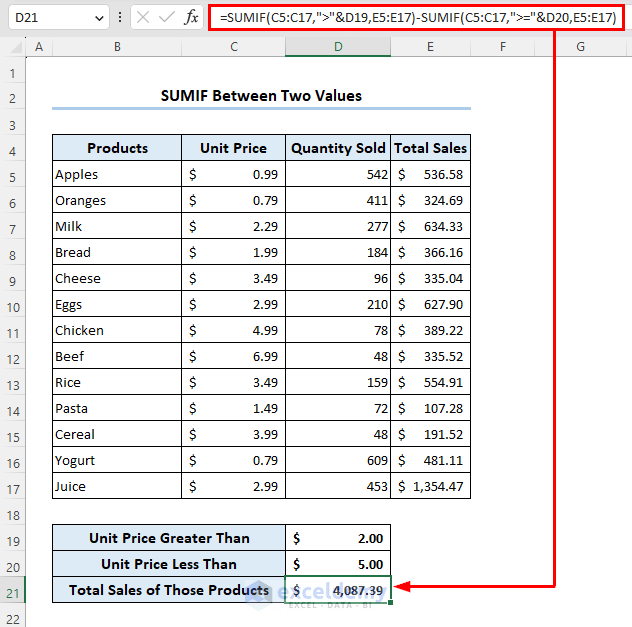Click the 'Total Sales' header cell
Viewport: 632px width, 627px height.
430,148
